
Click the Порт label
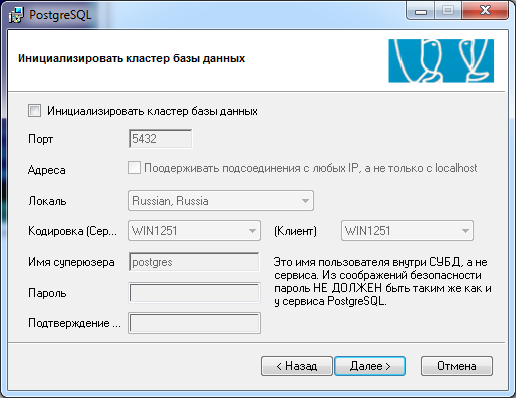[41, 139]
